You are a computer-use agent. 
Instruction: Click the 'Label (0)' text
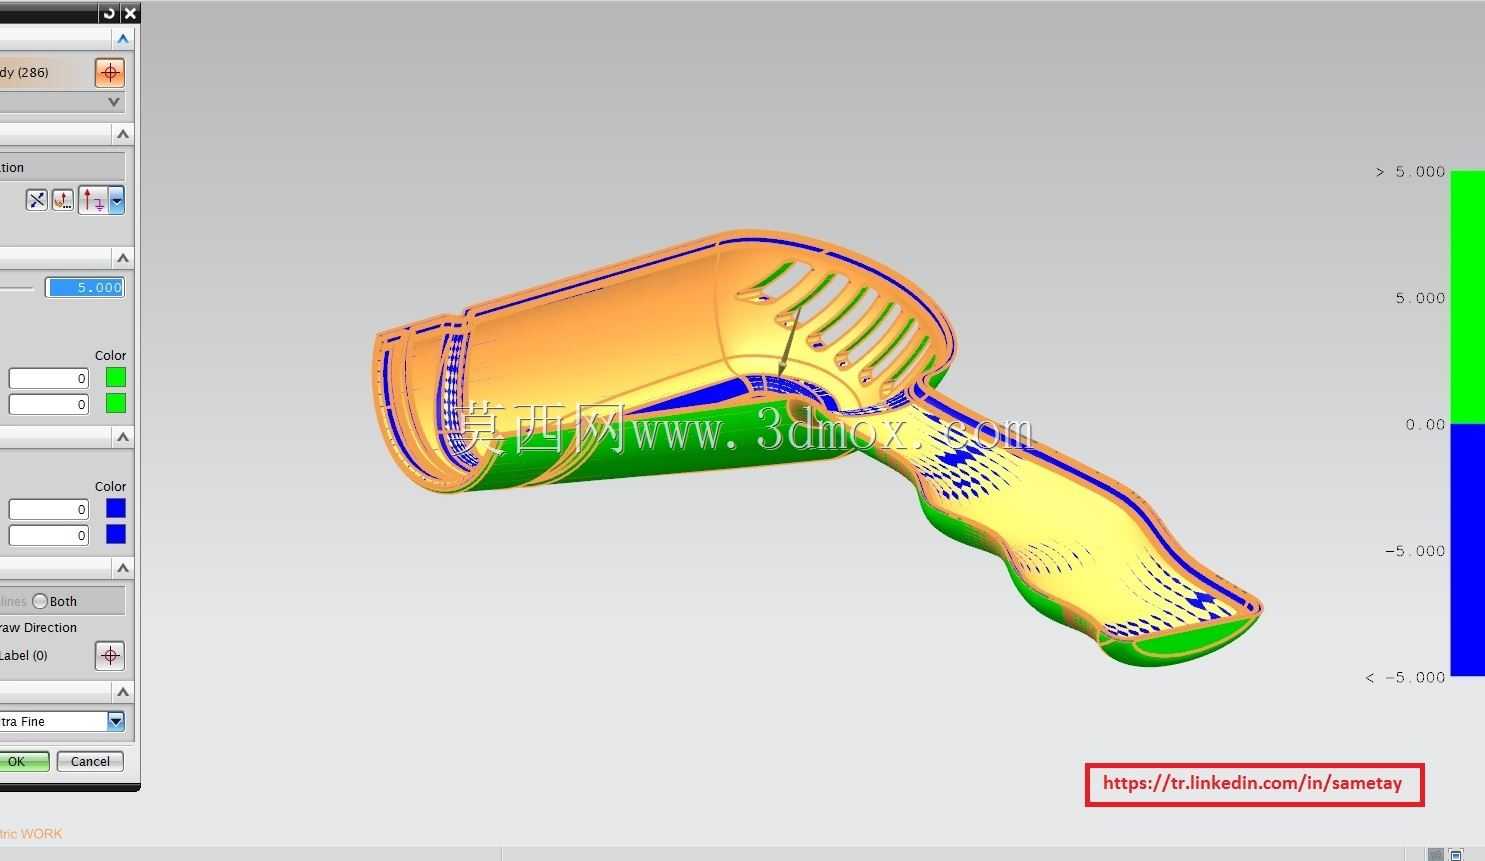pos(24,656)
